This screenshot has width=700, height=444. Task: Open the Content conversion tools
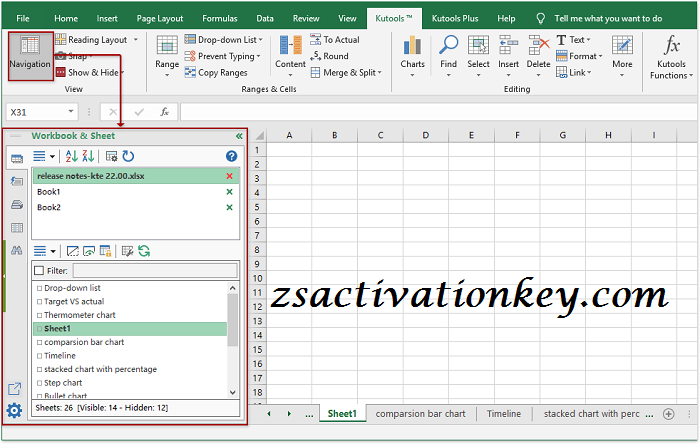(290, 56)
